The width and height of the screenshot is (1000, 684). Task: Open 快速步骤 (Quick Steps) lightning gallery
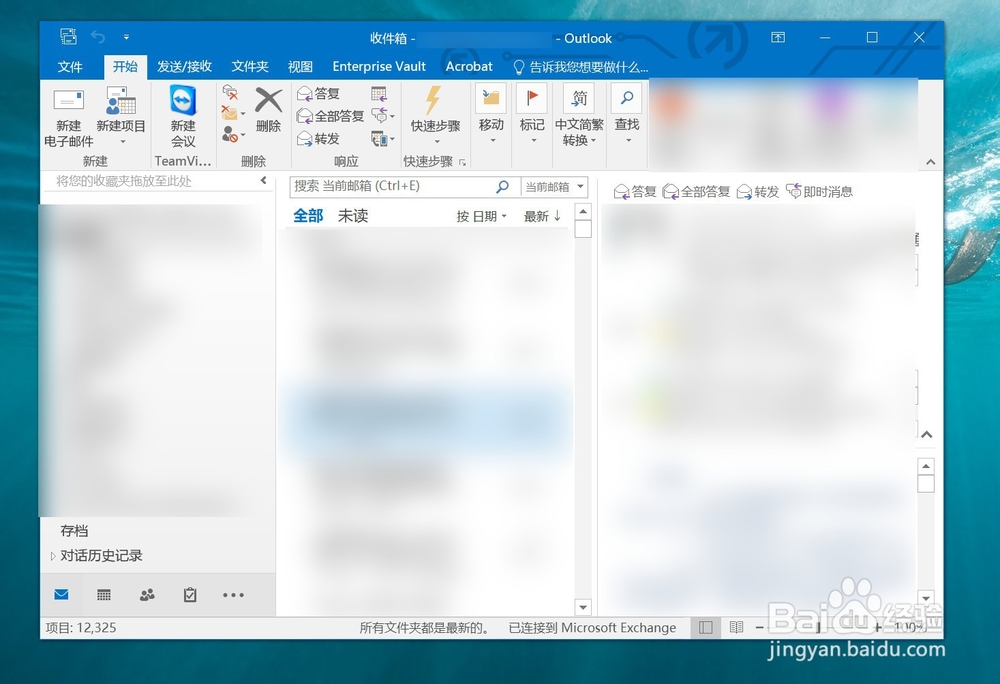[435, 115]
